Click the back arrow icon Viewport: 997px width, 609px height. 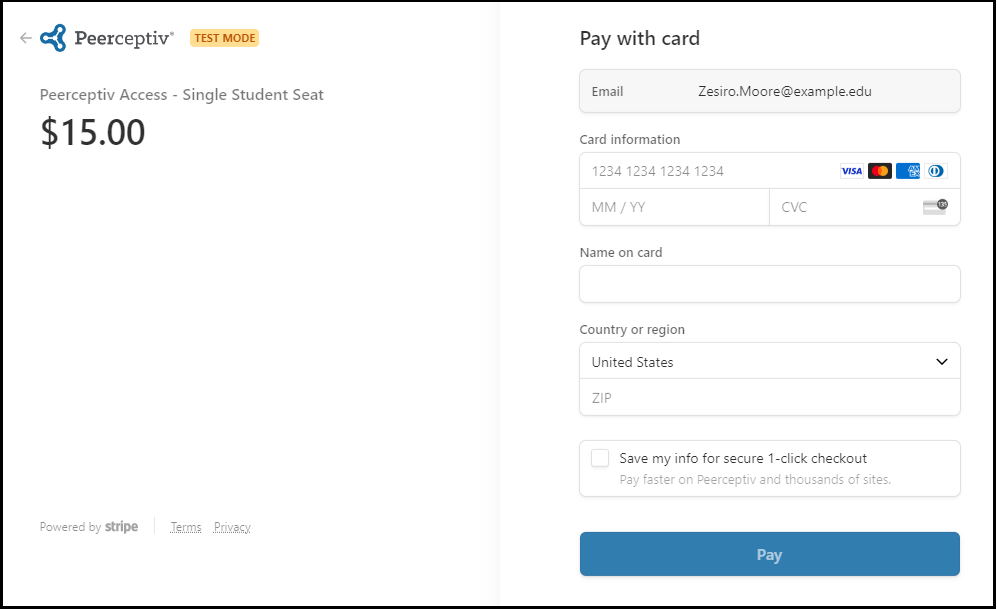click(x=26, y=38)
